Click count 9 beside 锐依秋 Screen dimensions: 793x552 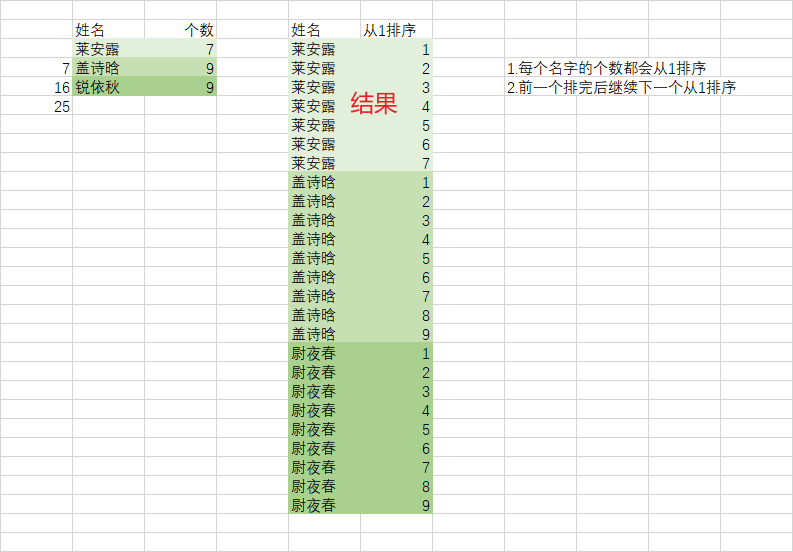pyautogui.click(x=181, y=87)
